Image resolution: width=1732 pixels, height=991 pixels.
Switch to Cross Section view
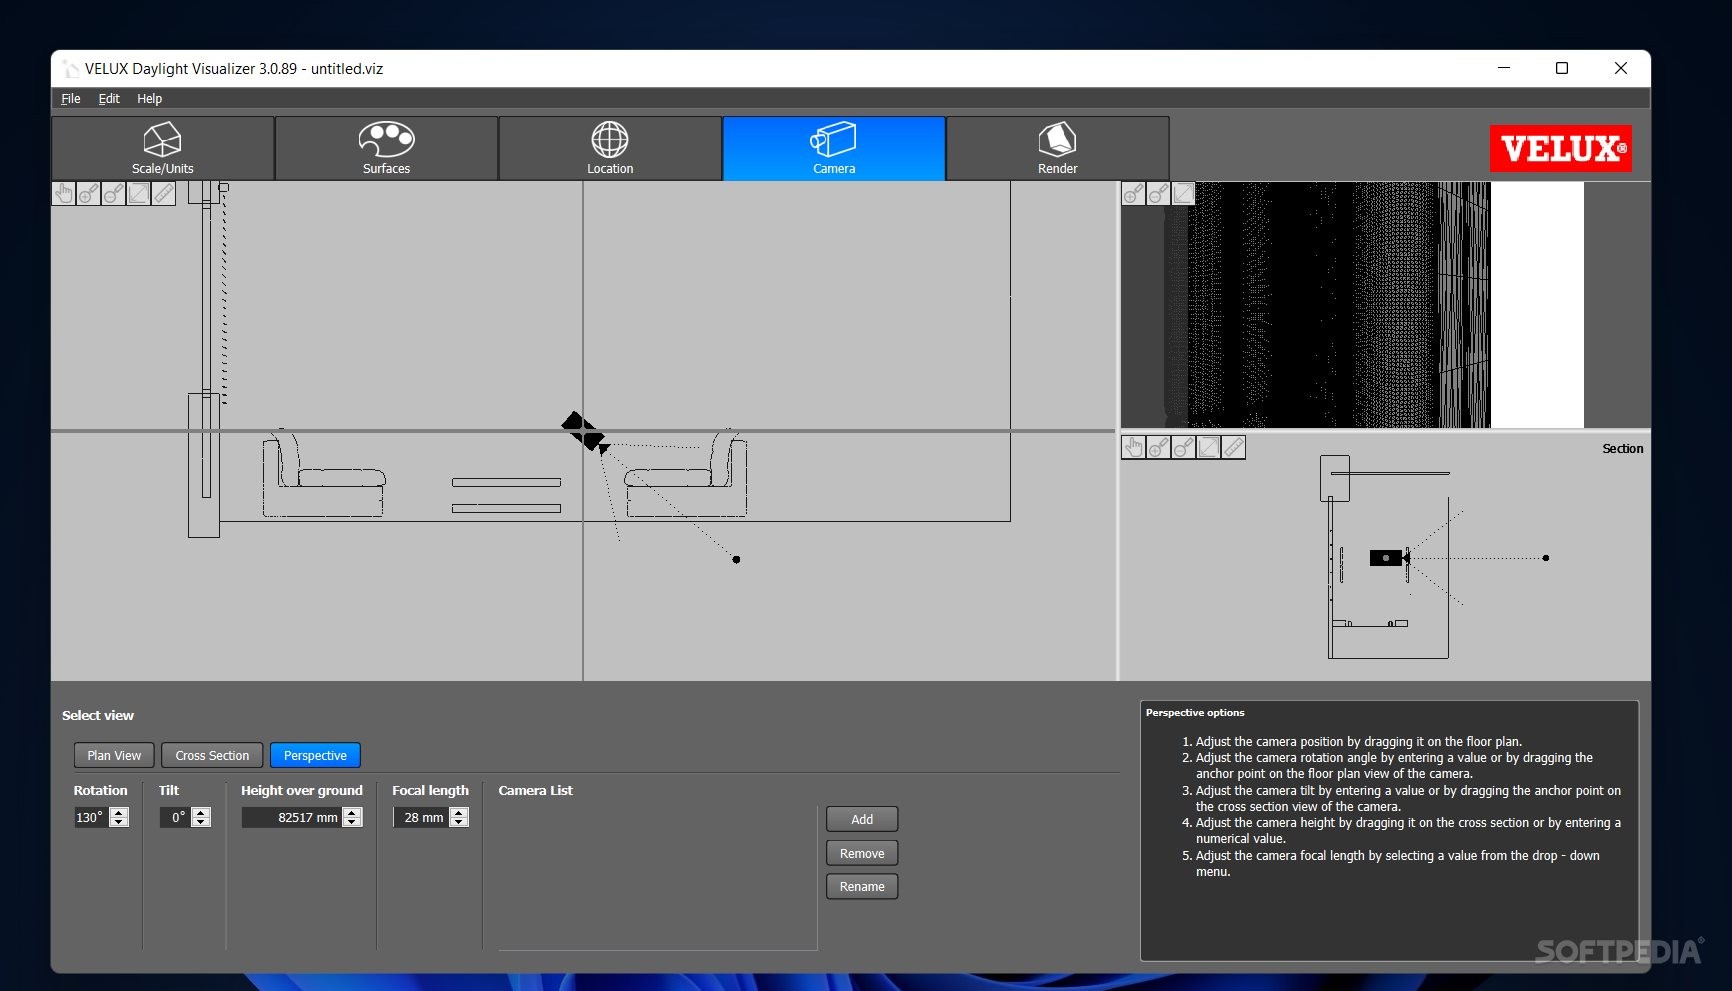pyautogui.click(x=212, y=755)
